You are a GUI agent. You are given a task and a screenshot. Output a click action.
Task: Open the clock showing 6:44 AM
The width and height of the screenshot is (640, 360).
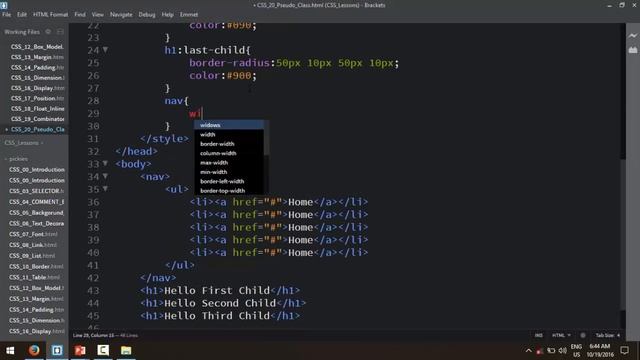tap(600, 350)
